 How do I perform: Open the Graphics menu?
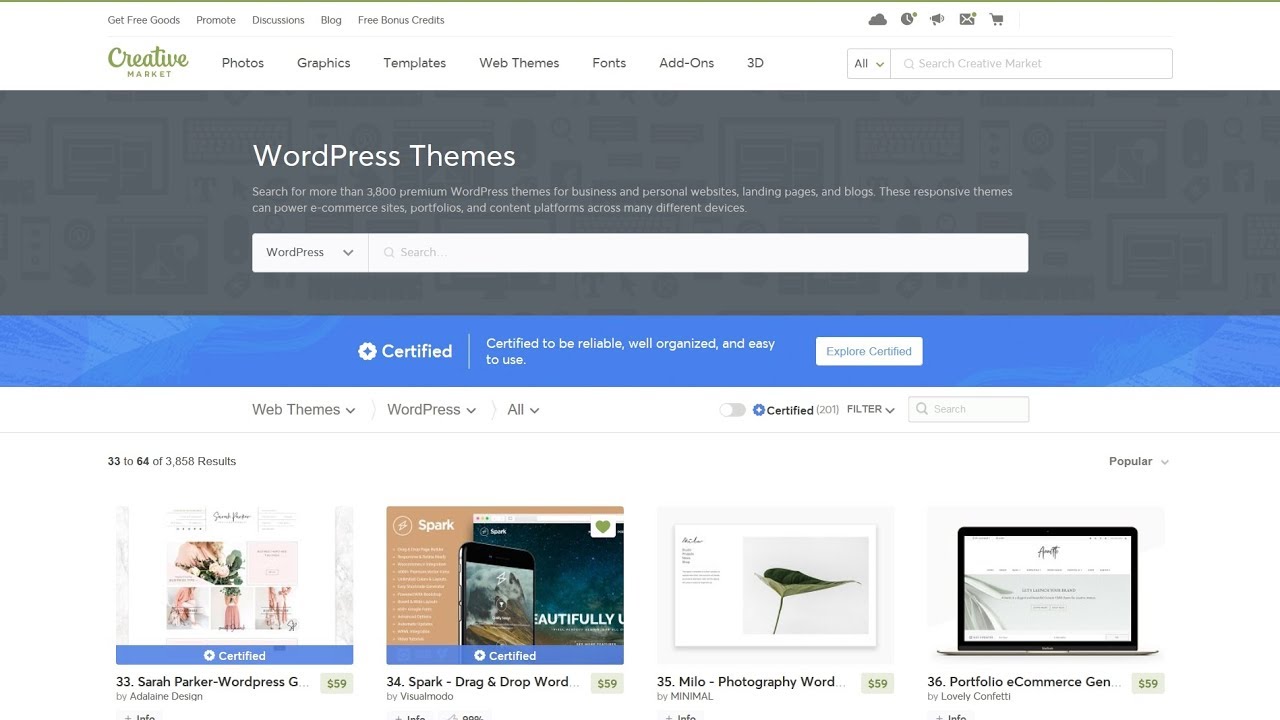pyautogui.click(x=324, y=63)
